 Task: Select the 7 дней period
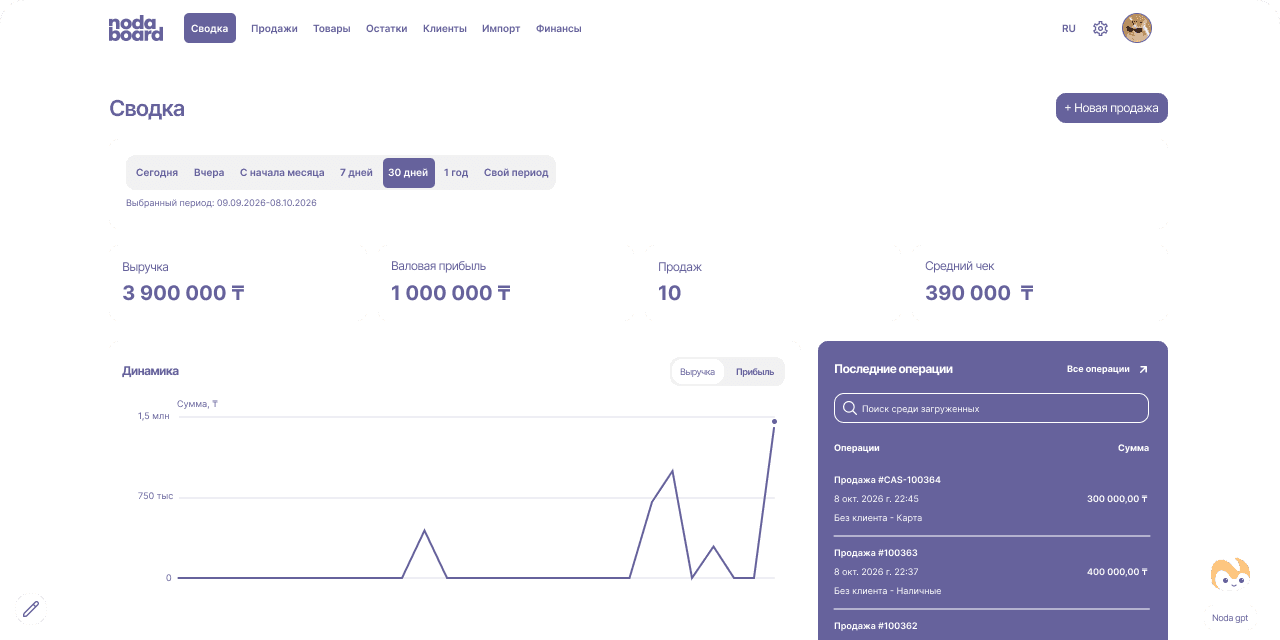(356, 173)
